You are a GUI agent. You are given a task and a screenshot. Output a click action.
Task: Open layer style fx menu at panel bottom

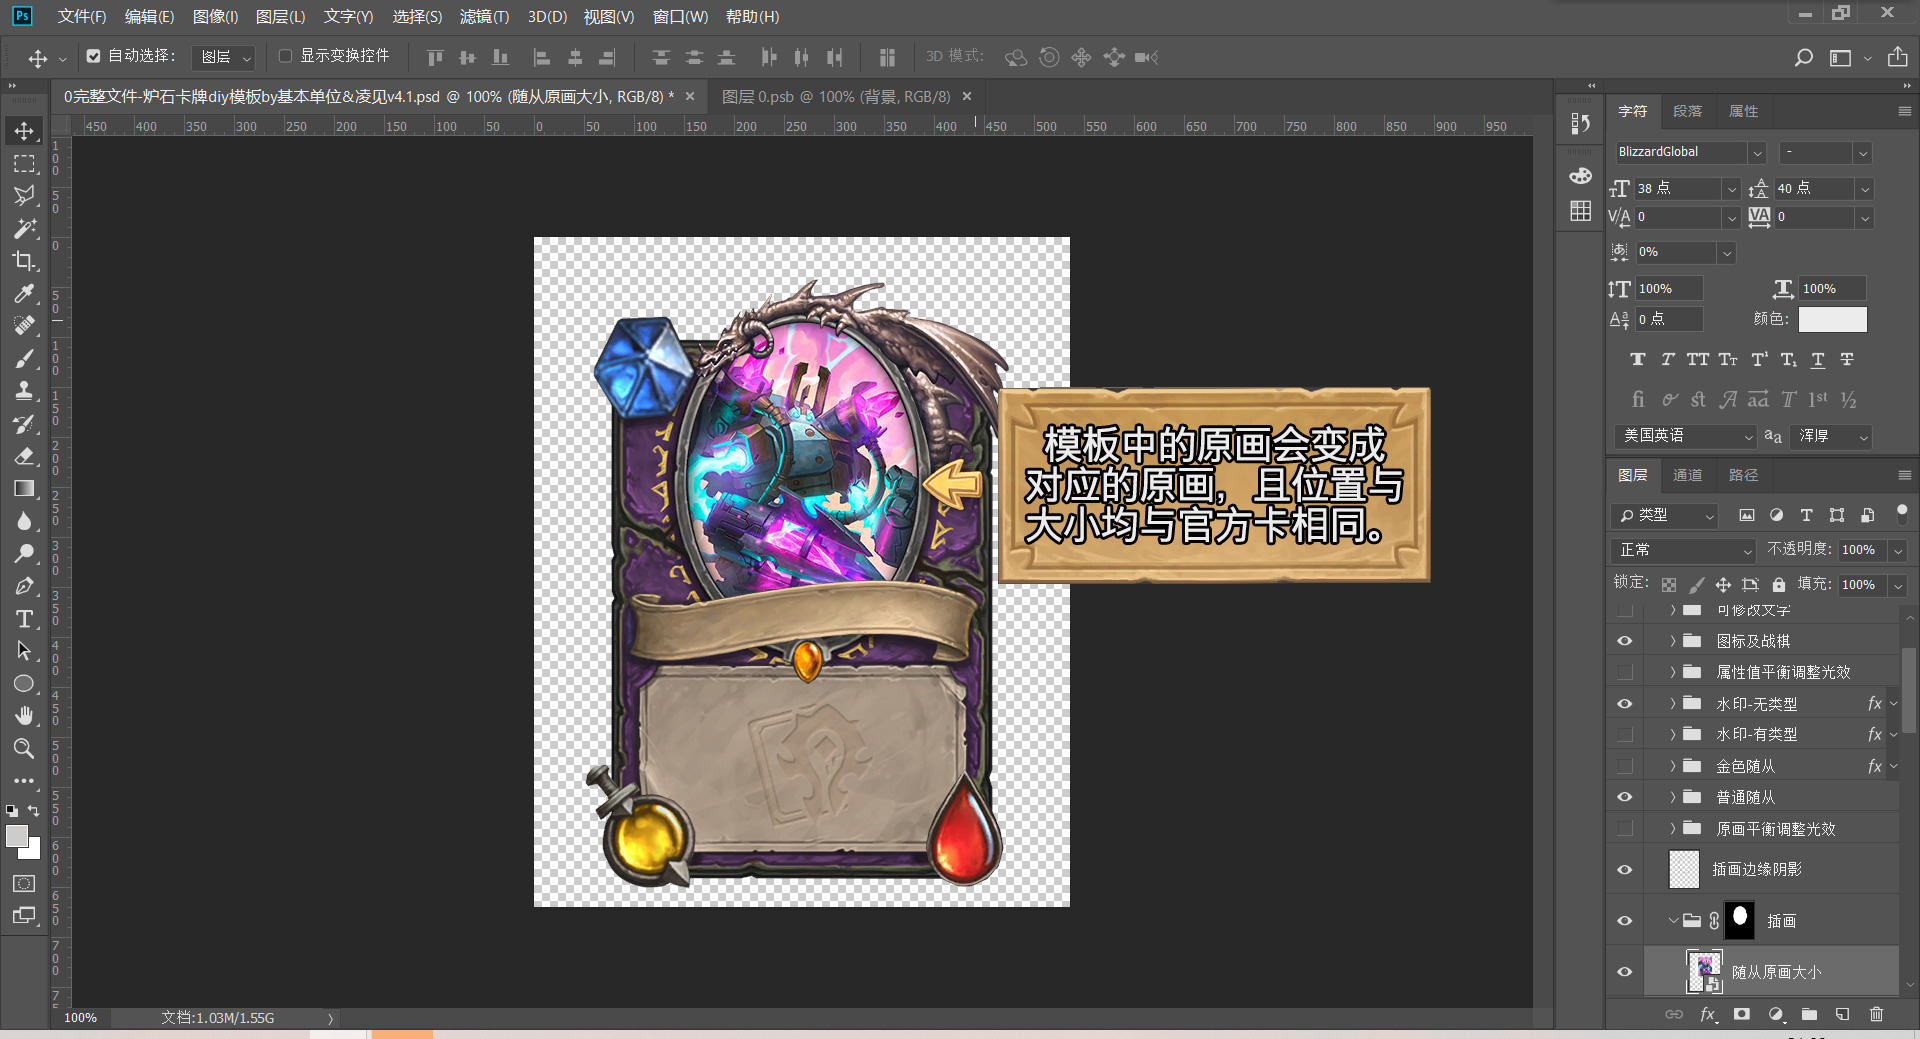(x=1709, y=1014)
